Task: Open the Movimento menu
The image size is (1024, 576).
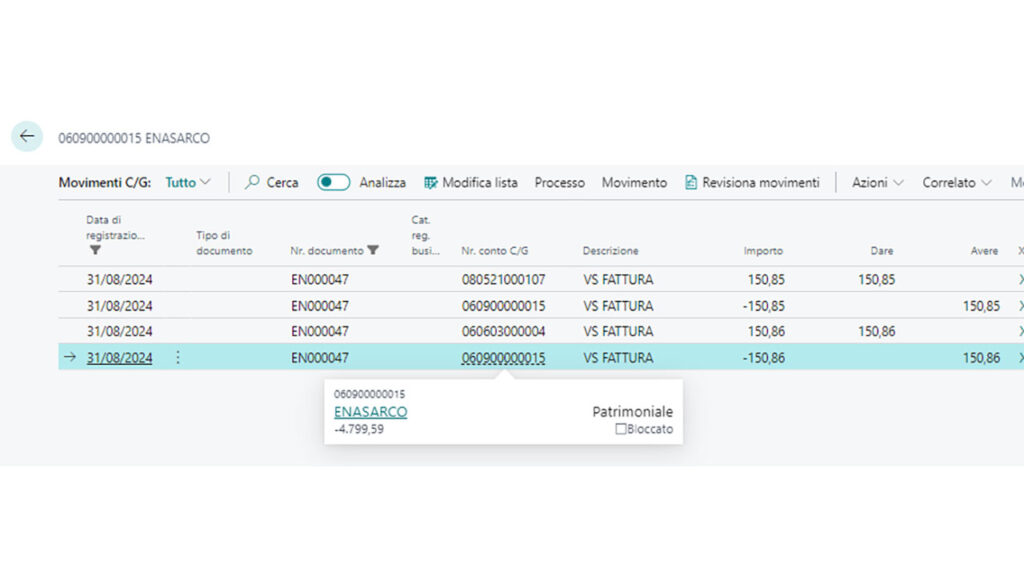Action: [634, 183]
